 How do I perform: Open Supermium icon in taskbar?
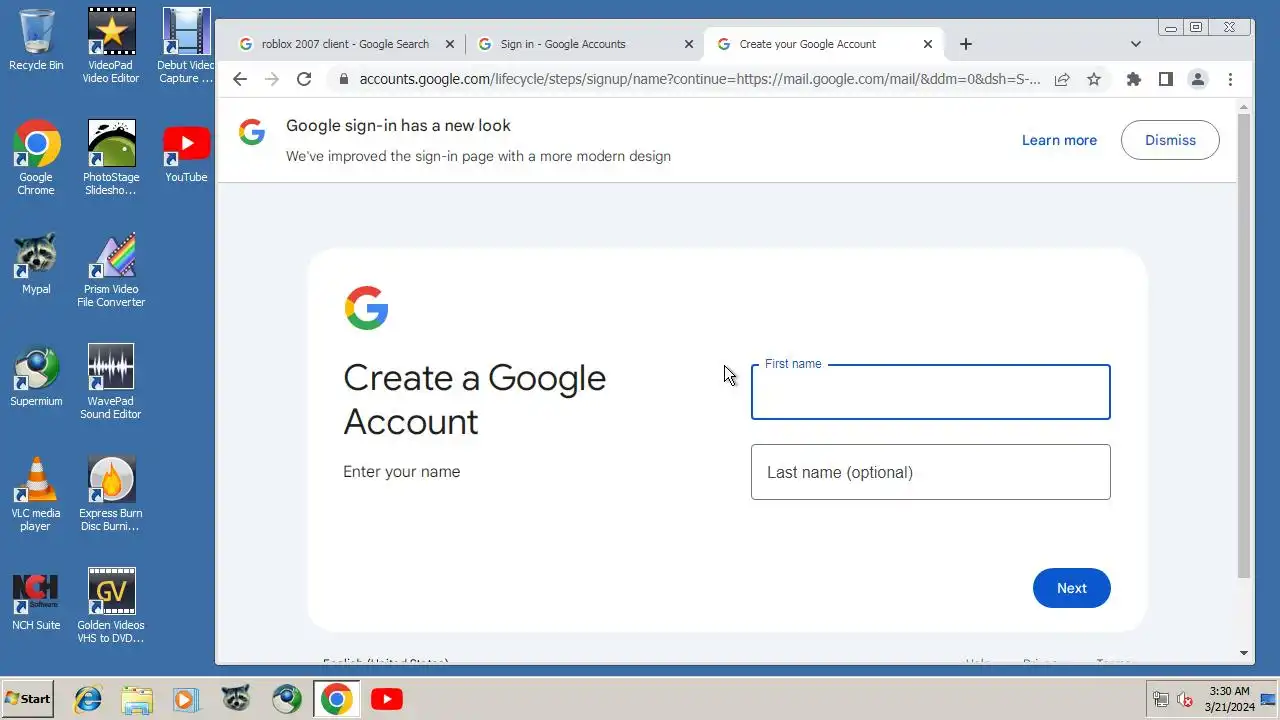(x=287, y=699)
